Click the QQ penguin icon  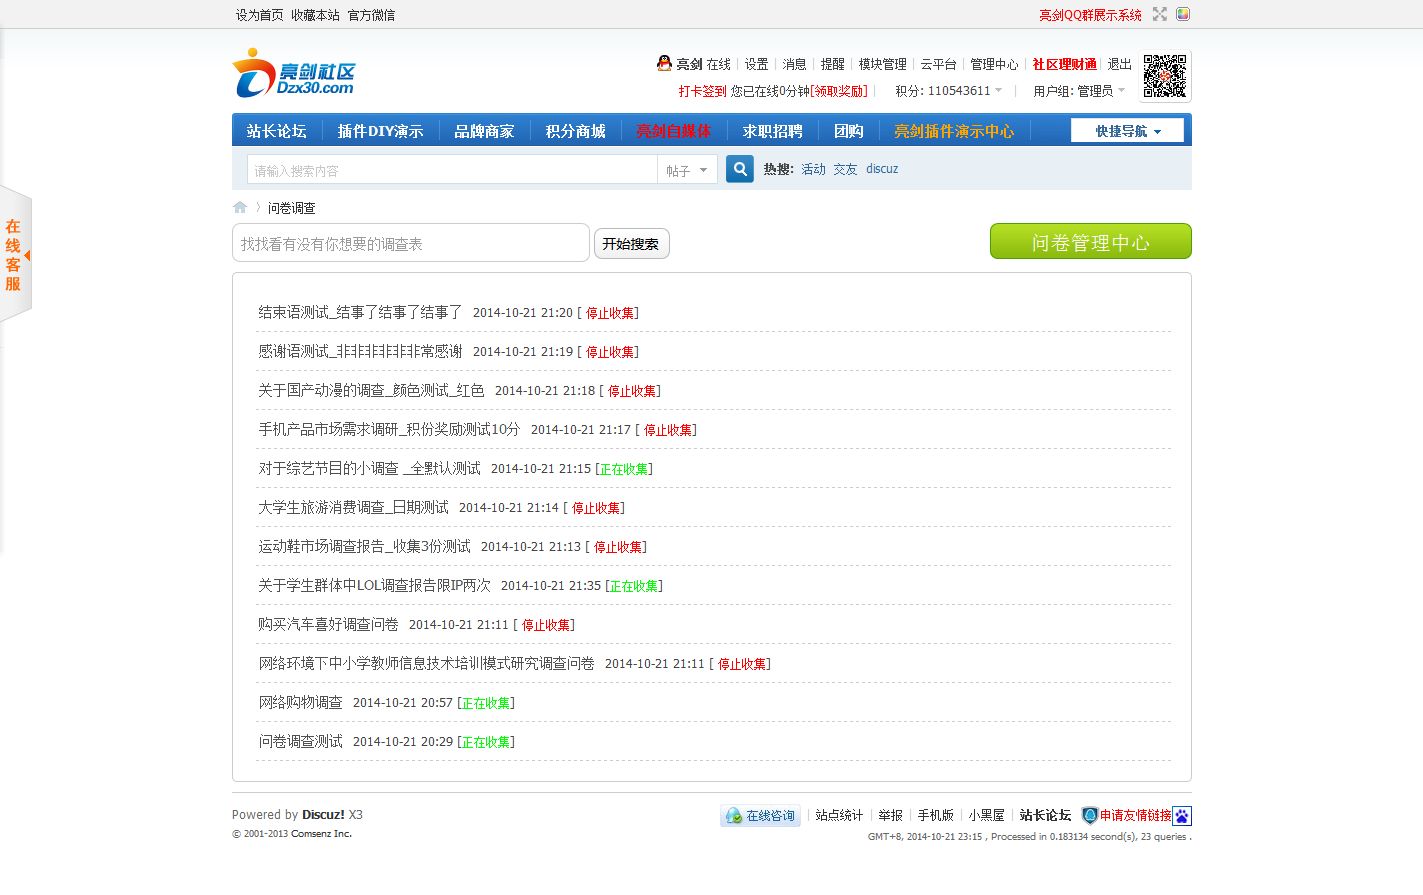point(664,63)
